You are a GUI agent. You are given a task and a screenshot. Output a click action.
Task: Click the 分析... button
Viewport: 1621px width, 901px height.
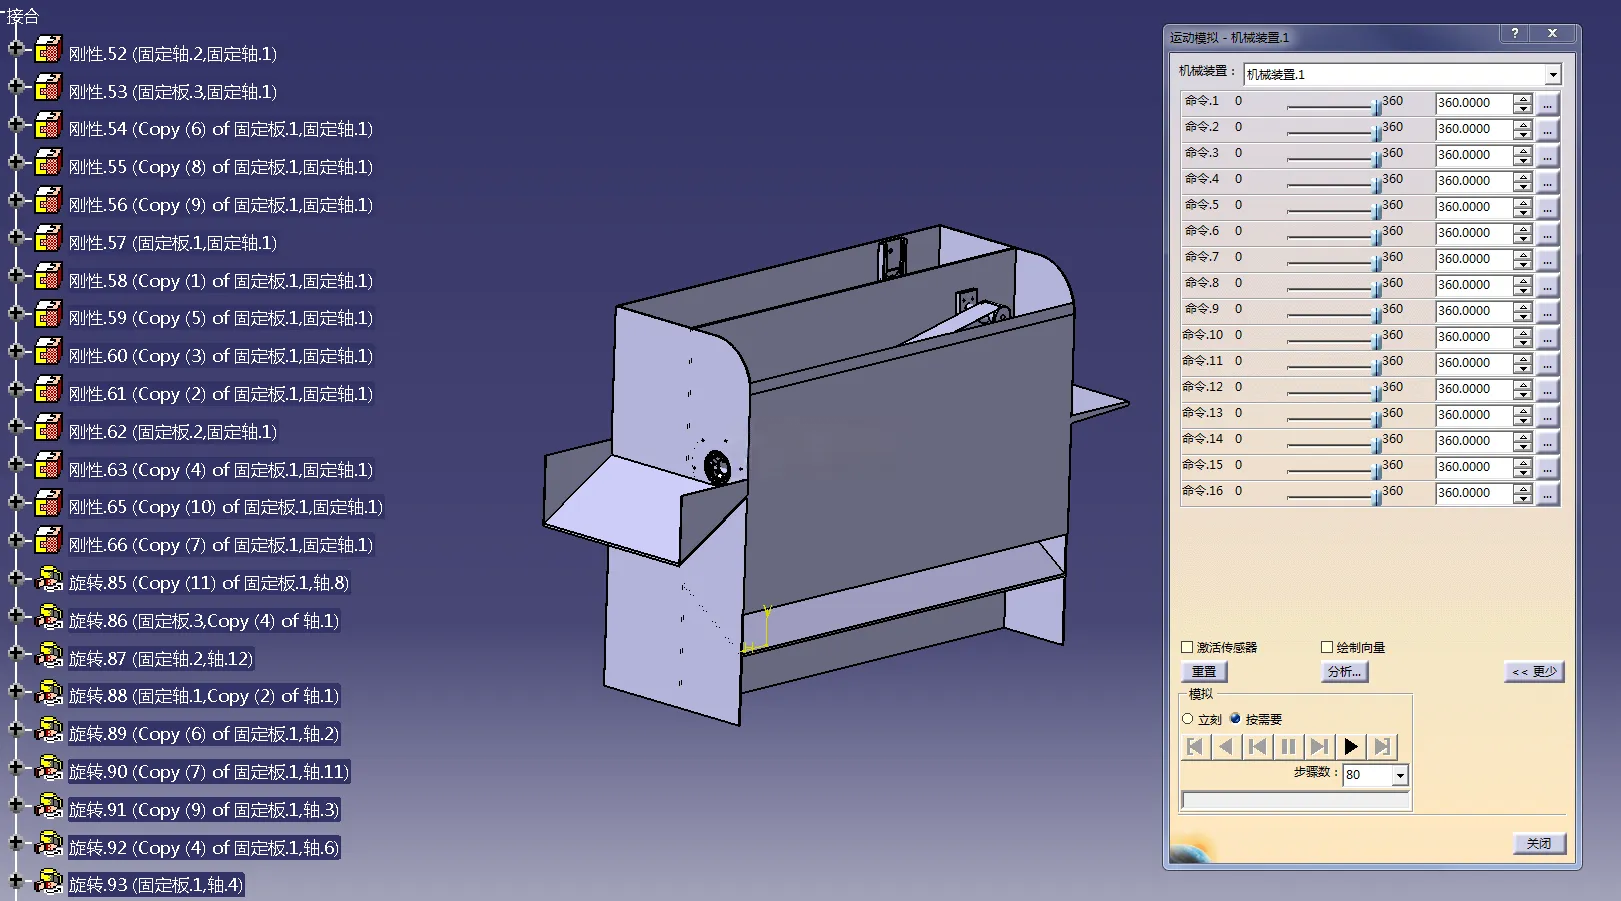point(1344,672)
